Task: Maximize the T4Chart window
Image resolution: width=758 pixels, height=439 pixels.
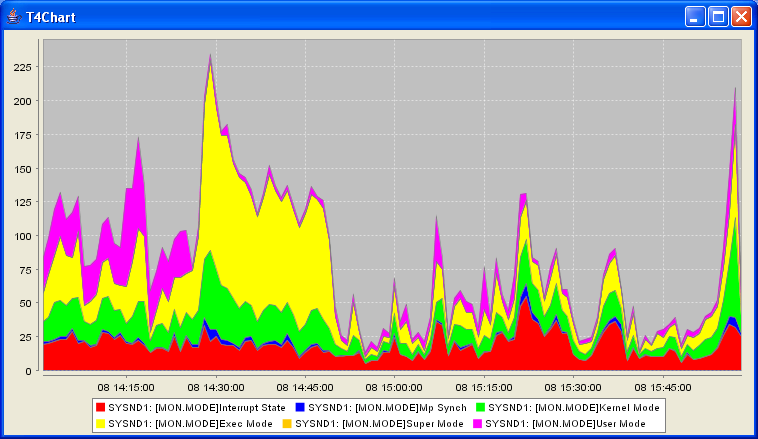Action: 718,17
